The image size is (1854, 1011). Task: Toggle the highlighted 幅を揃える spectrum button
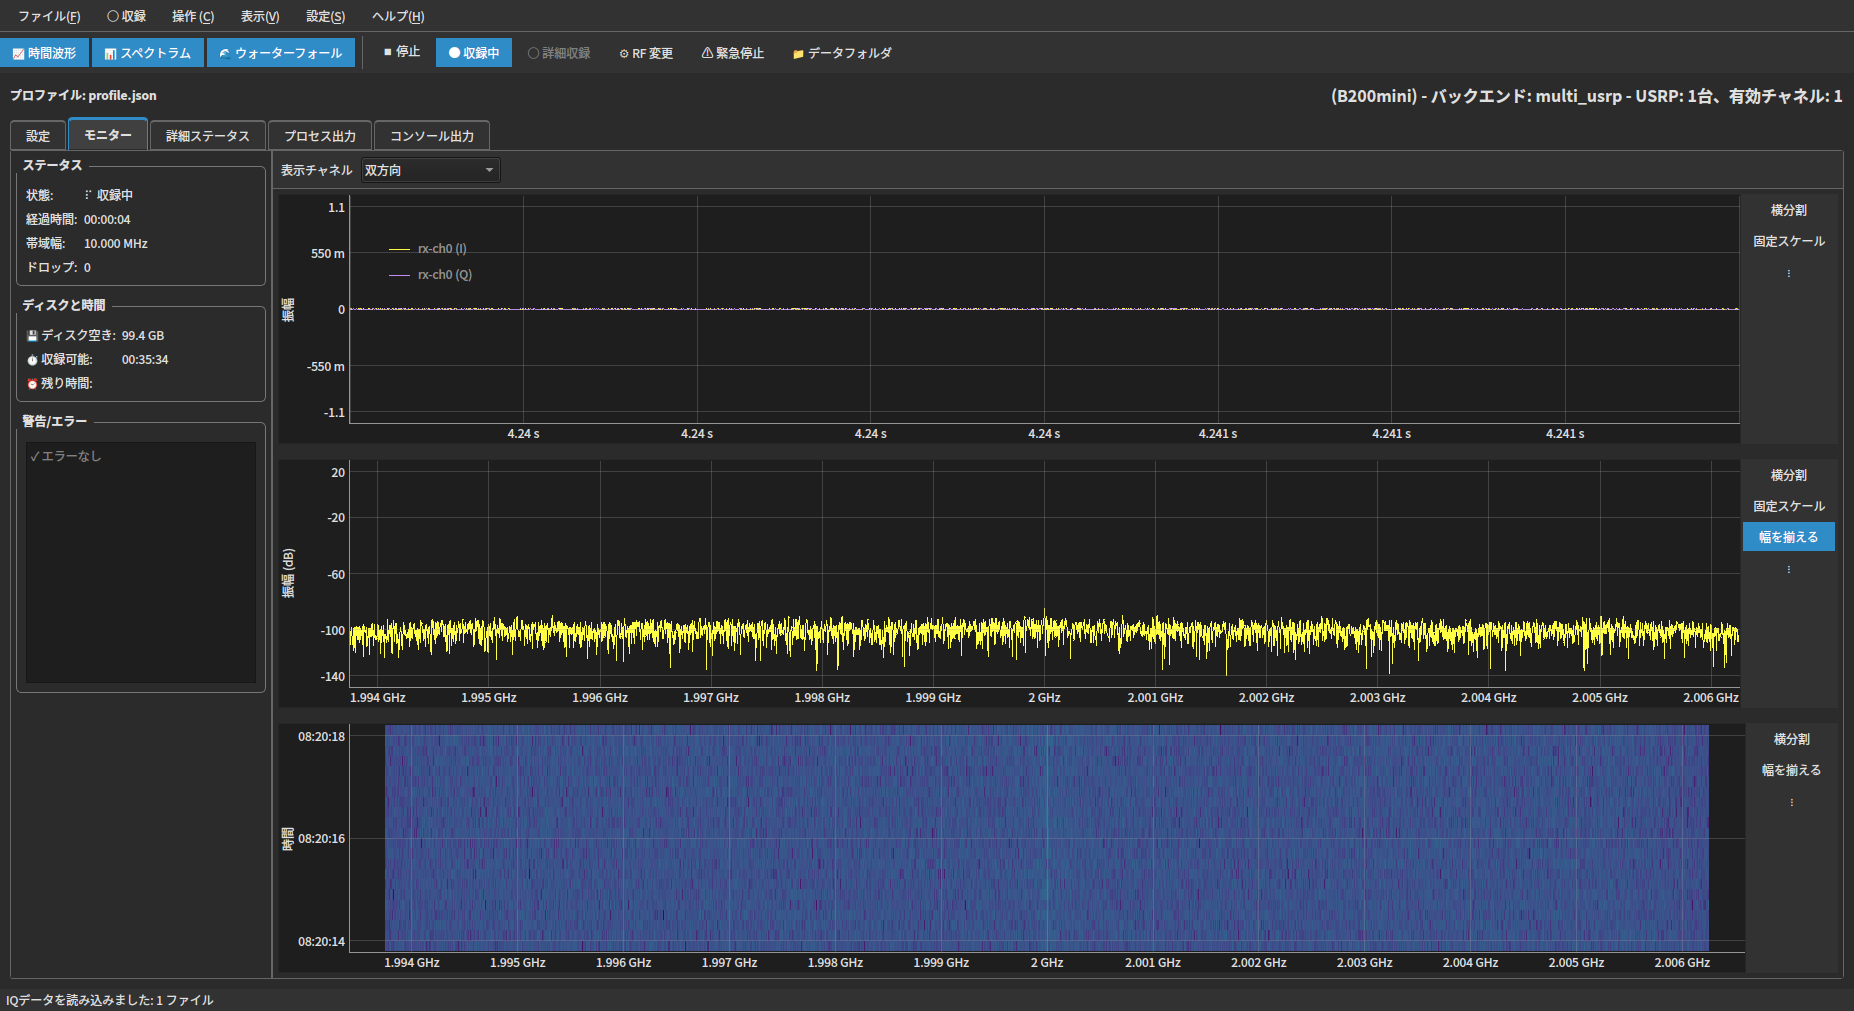pos(1789,537)
